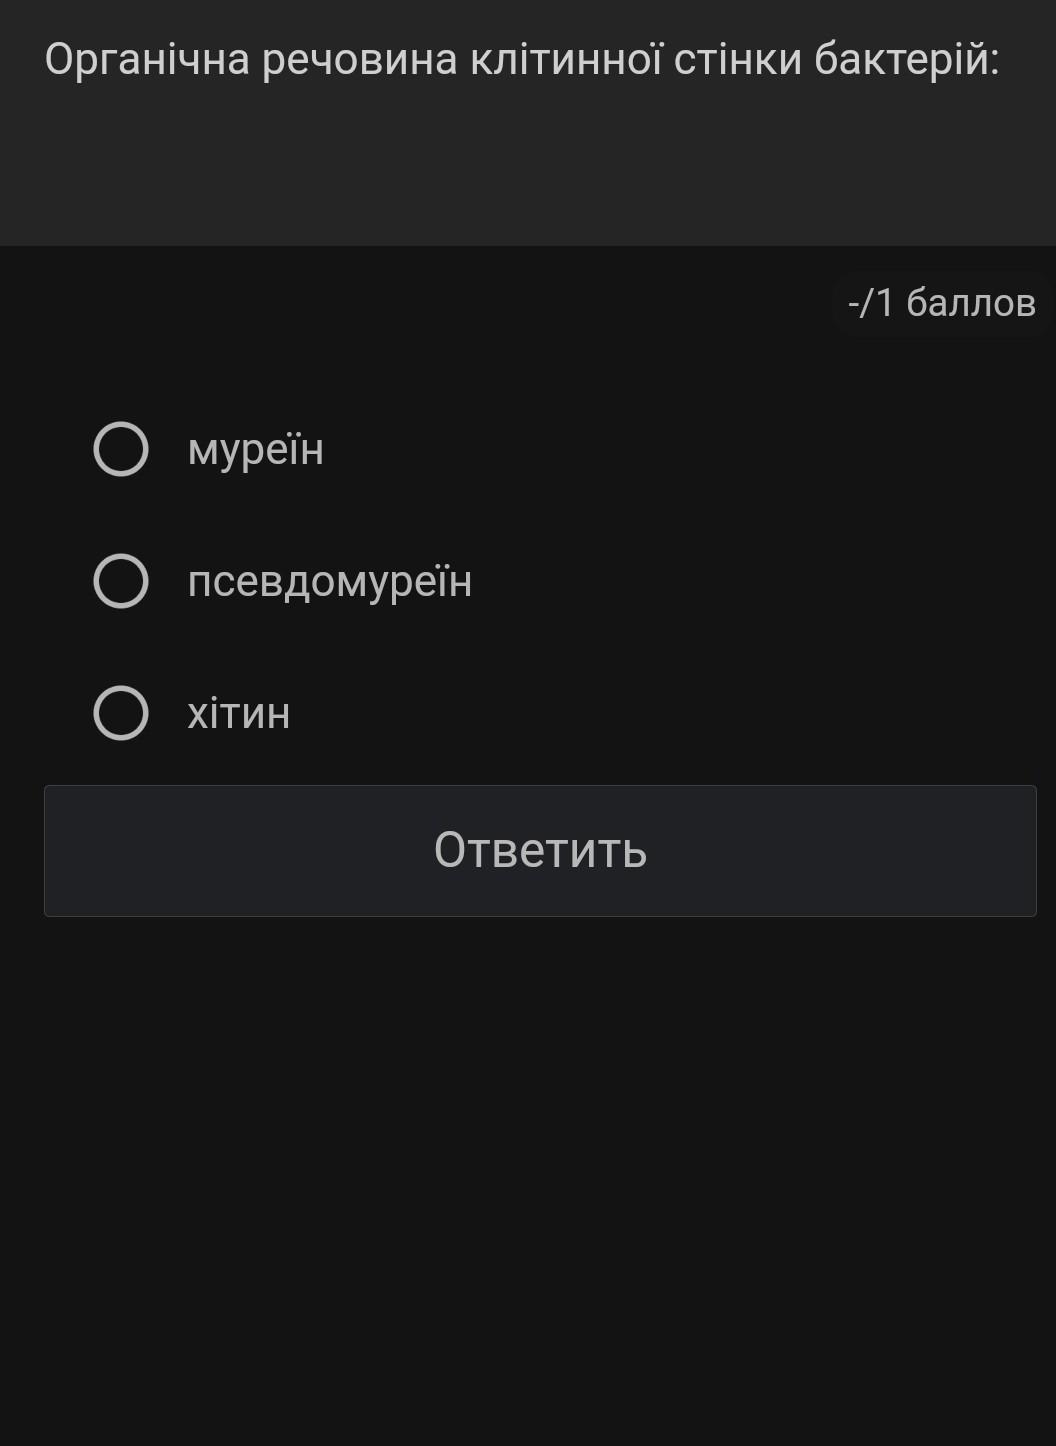Tap the word бактерій in the question header

click(906, 60)
